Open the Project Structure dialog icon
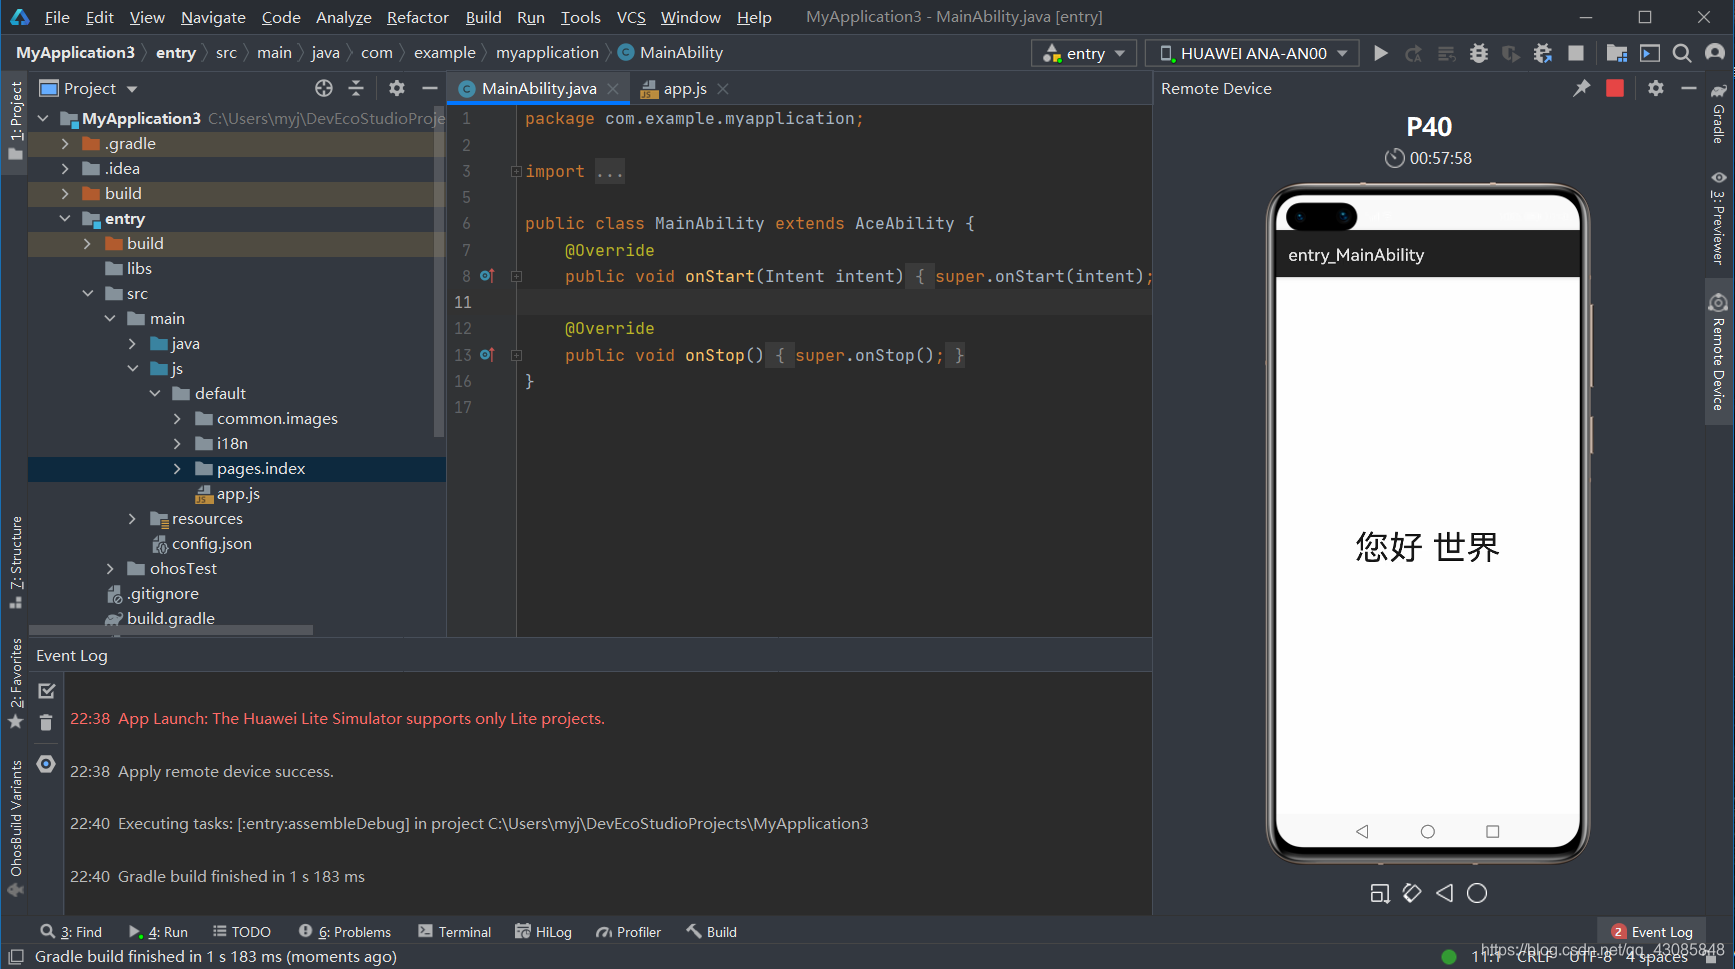 1616,53
